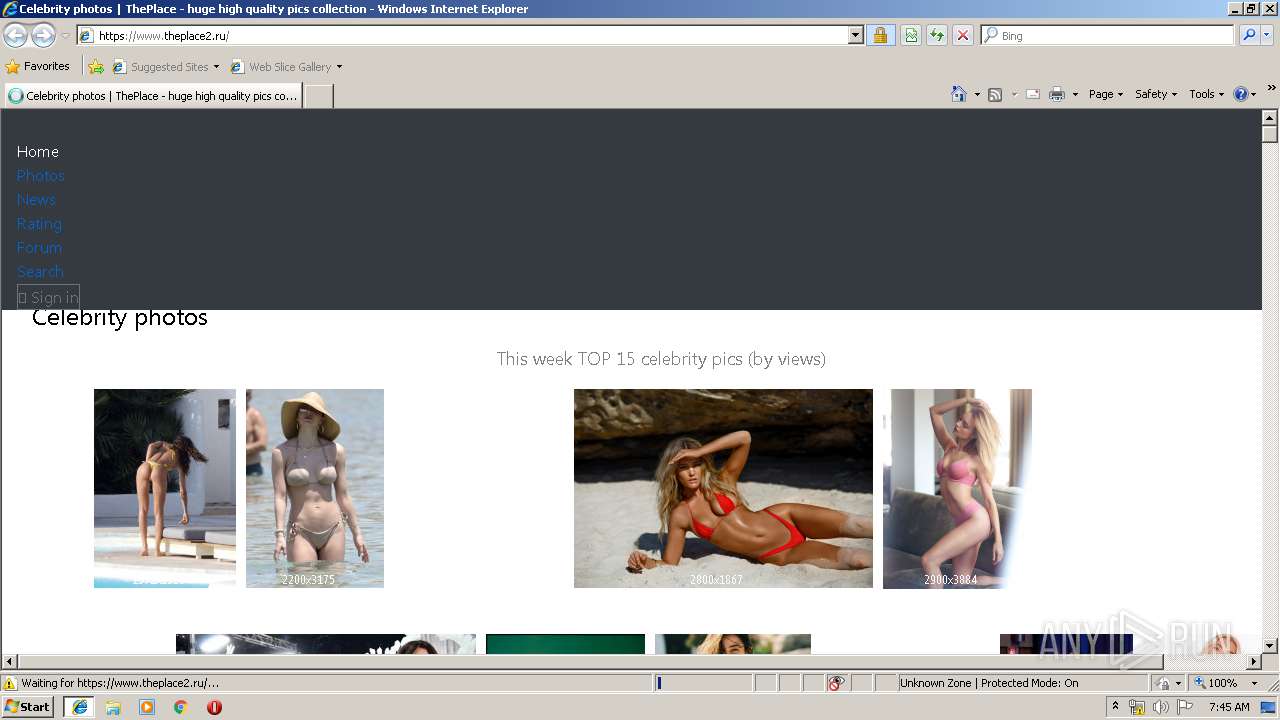1280x720 pixels.
Task: Open the search provider dropdown arrow
Action: [1267, 35]
